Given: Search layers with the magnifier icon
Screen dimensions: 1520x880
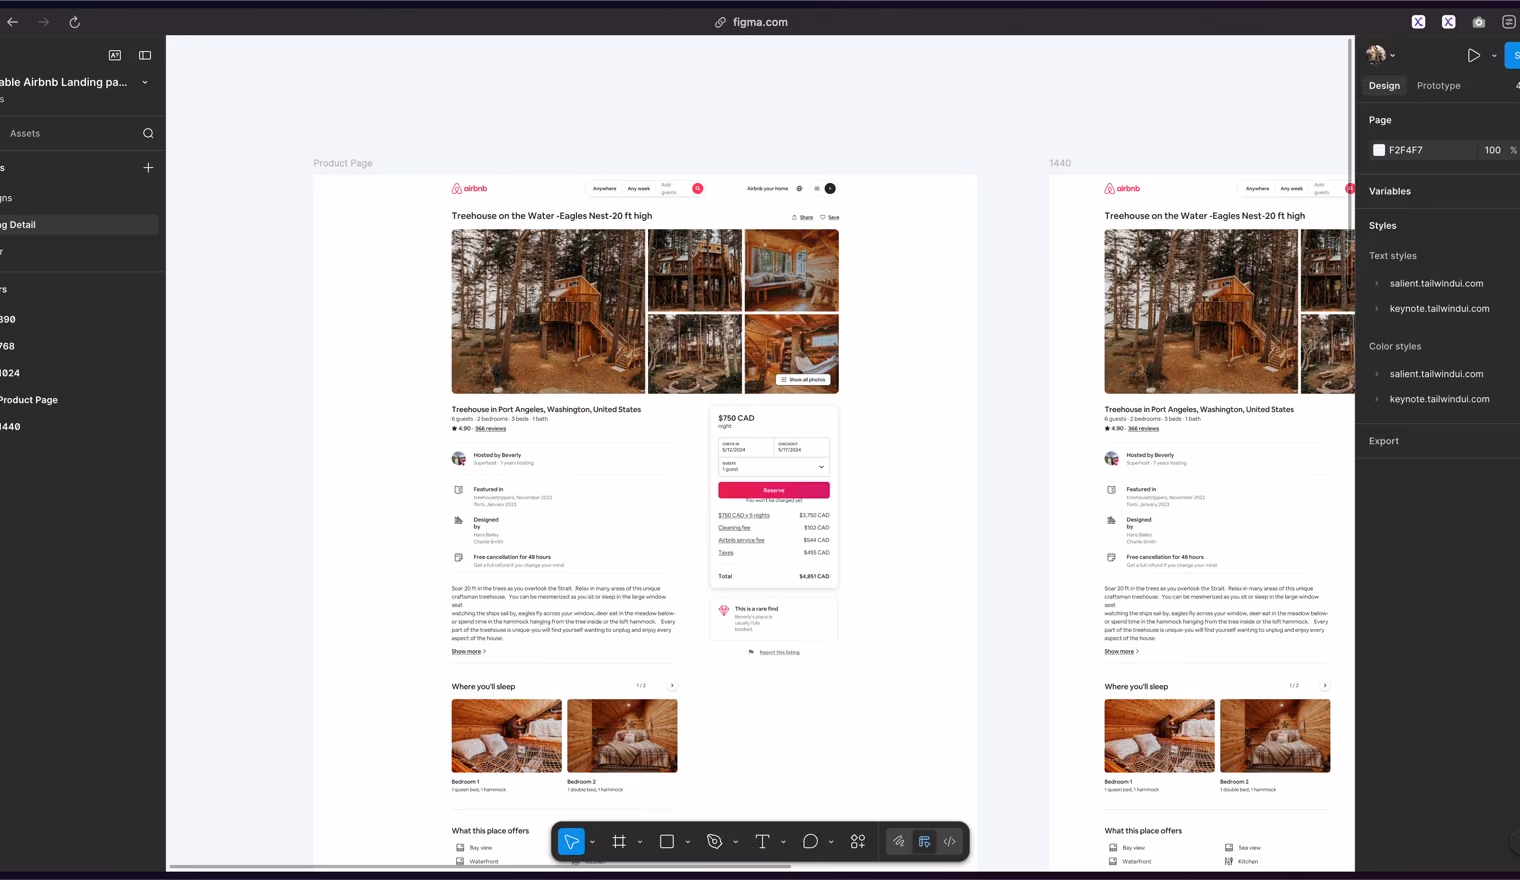Looking at the screenshot, I should pos(148,133).
